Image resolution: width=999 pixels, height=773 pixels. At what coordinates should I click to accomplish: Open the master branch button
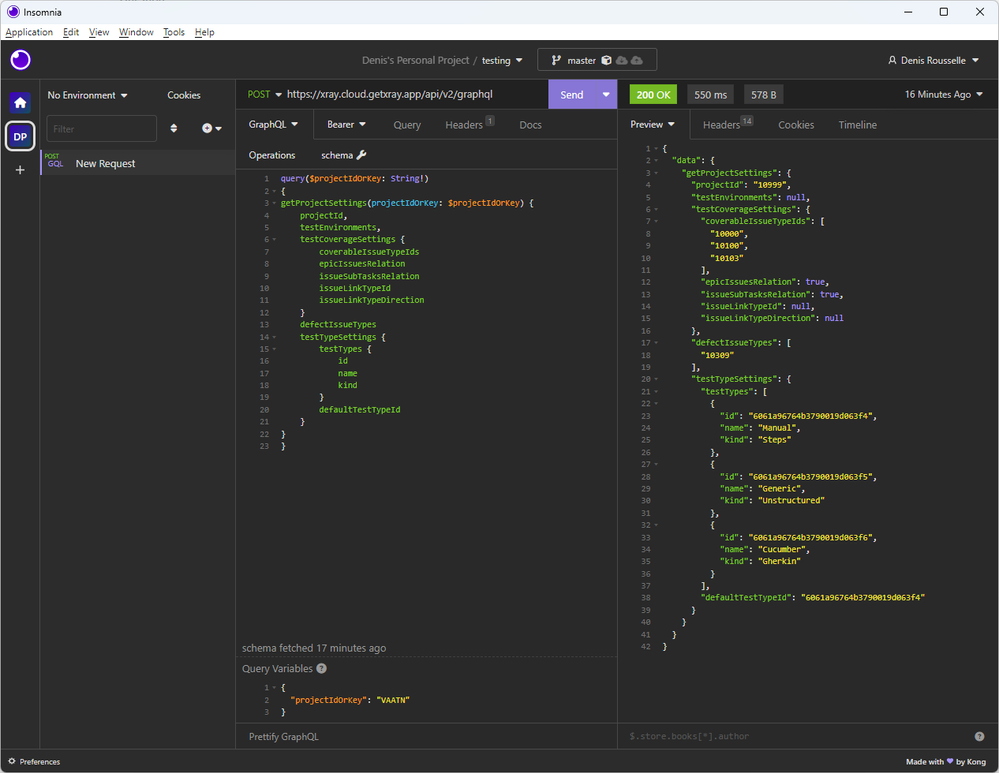pyautogui.click(x=597, y=60)
